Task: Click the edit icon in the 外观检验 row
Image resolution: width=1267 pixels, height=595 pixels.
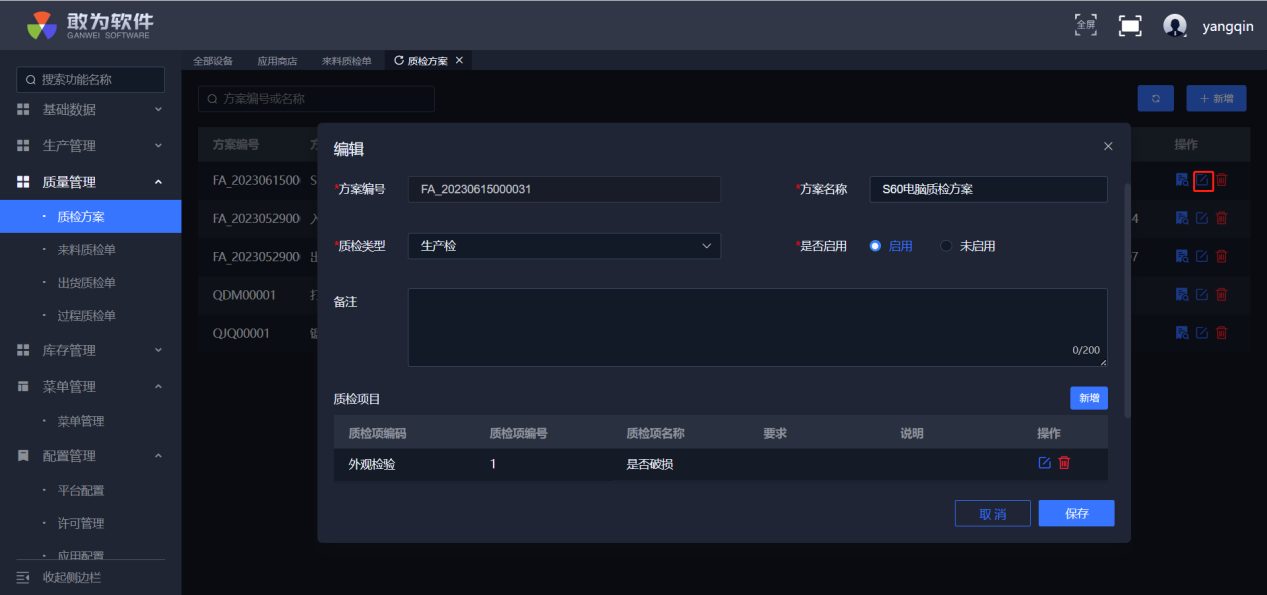Action: pos(1045,463)
